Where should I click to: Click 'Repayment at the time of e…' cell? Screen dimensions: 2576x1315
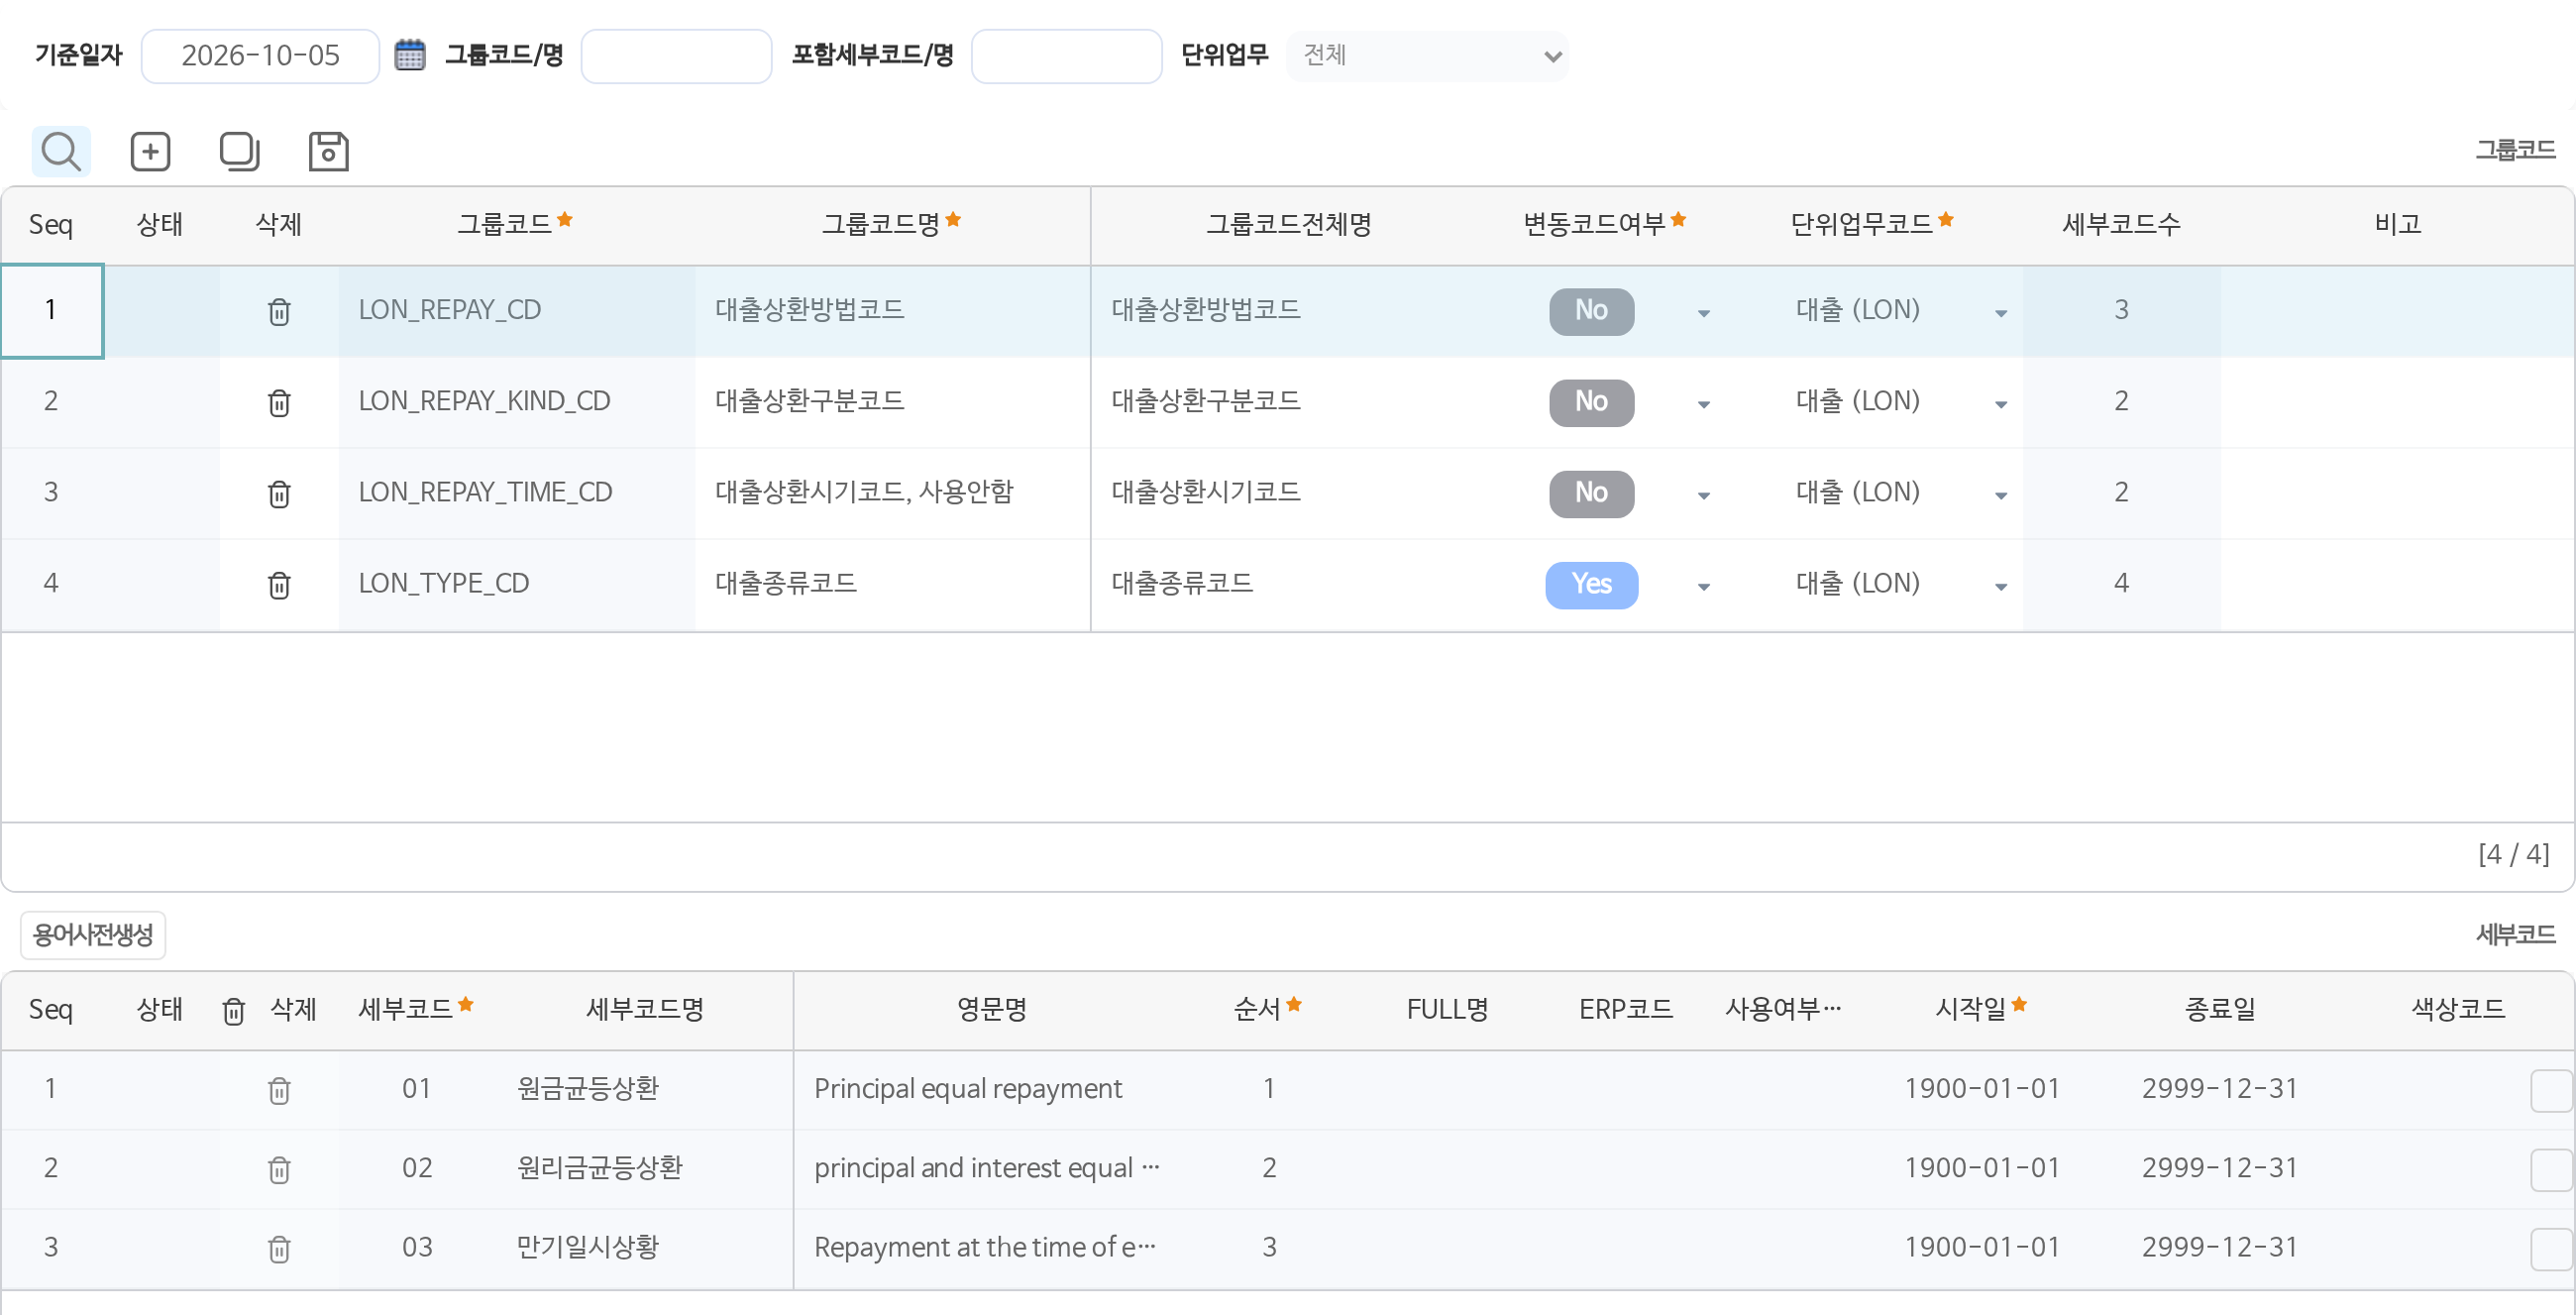pos(992,1248)
